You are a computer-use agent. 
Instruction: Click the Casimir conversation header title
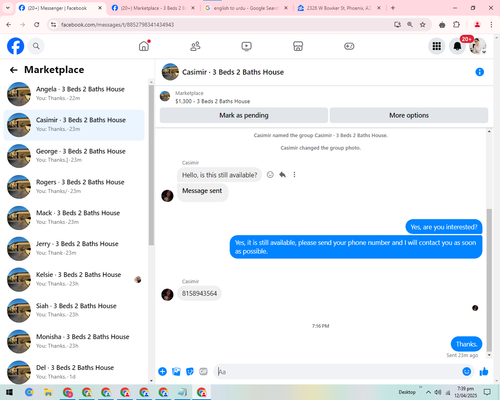pyautogui.click(x=233, y=72)
